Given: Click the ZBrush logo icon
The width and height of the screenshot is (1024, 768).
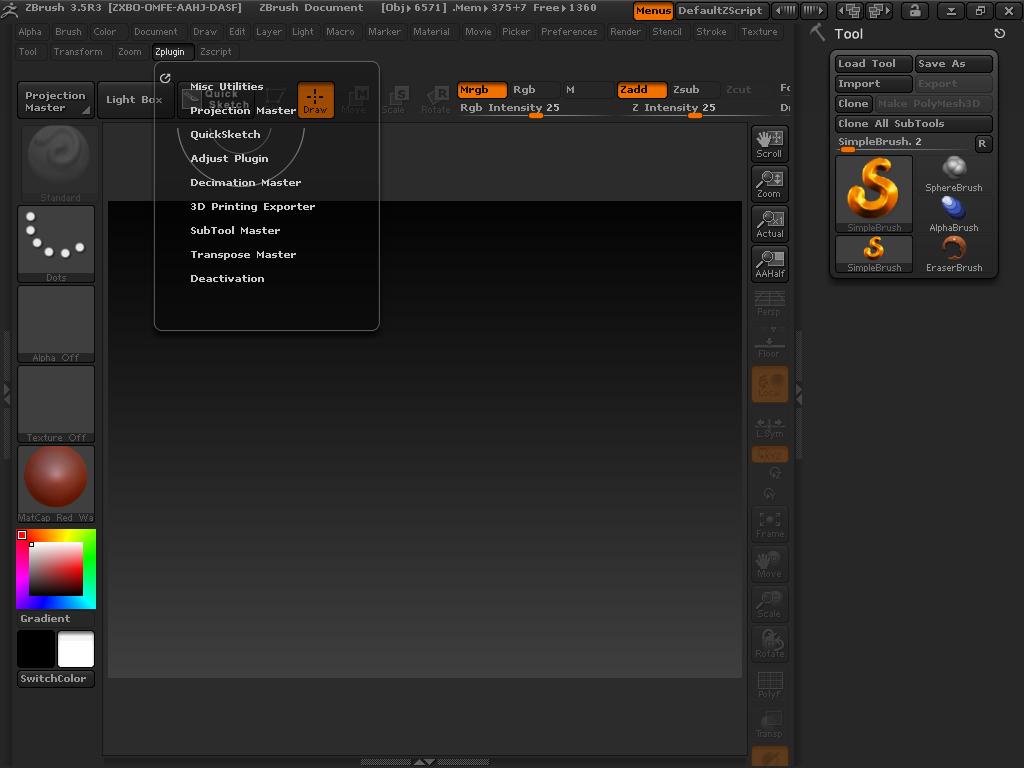Looking at the screenshot, I should 9,10.
